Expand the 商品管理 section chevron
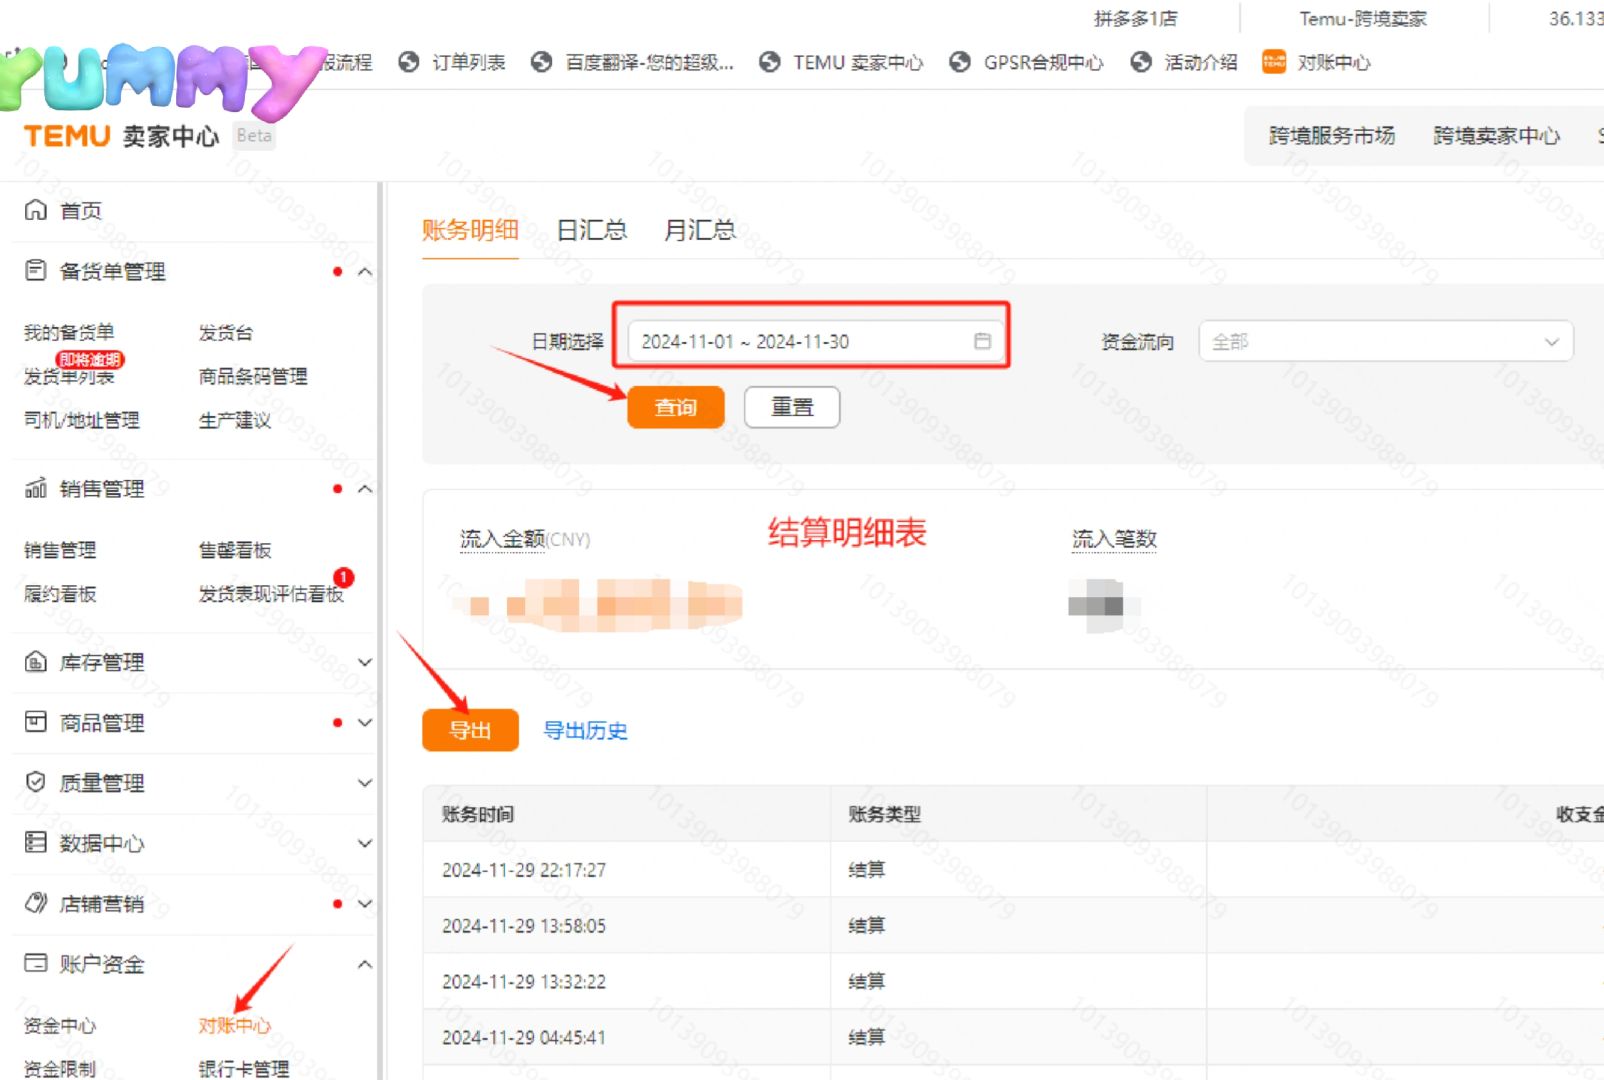 pos(365,722)
